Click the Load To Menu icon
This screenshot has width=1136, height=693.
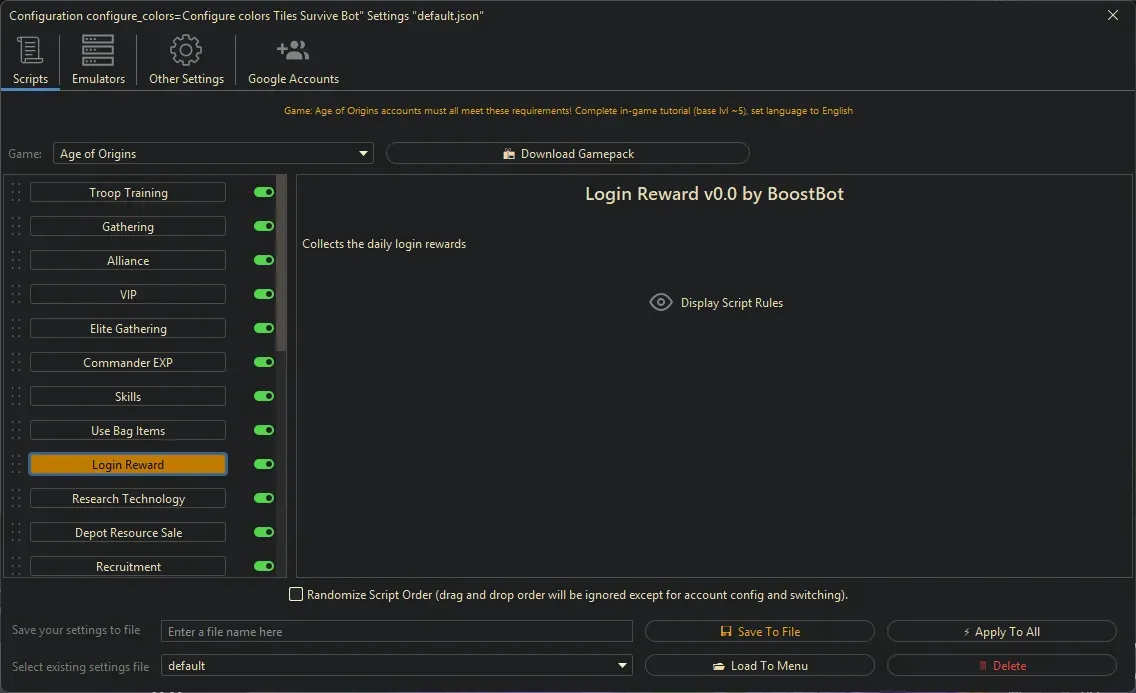tap(719, 665)
